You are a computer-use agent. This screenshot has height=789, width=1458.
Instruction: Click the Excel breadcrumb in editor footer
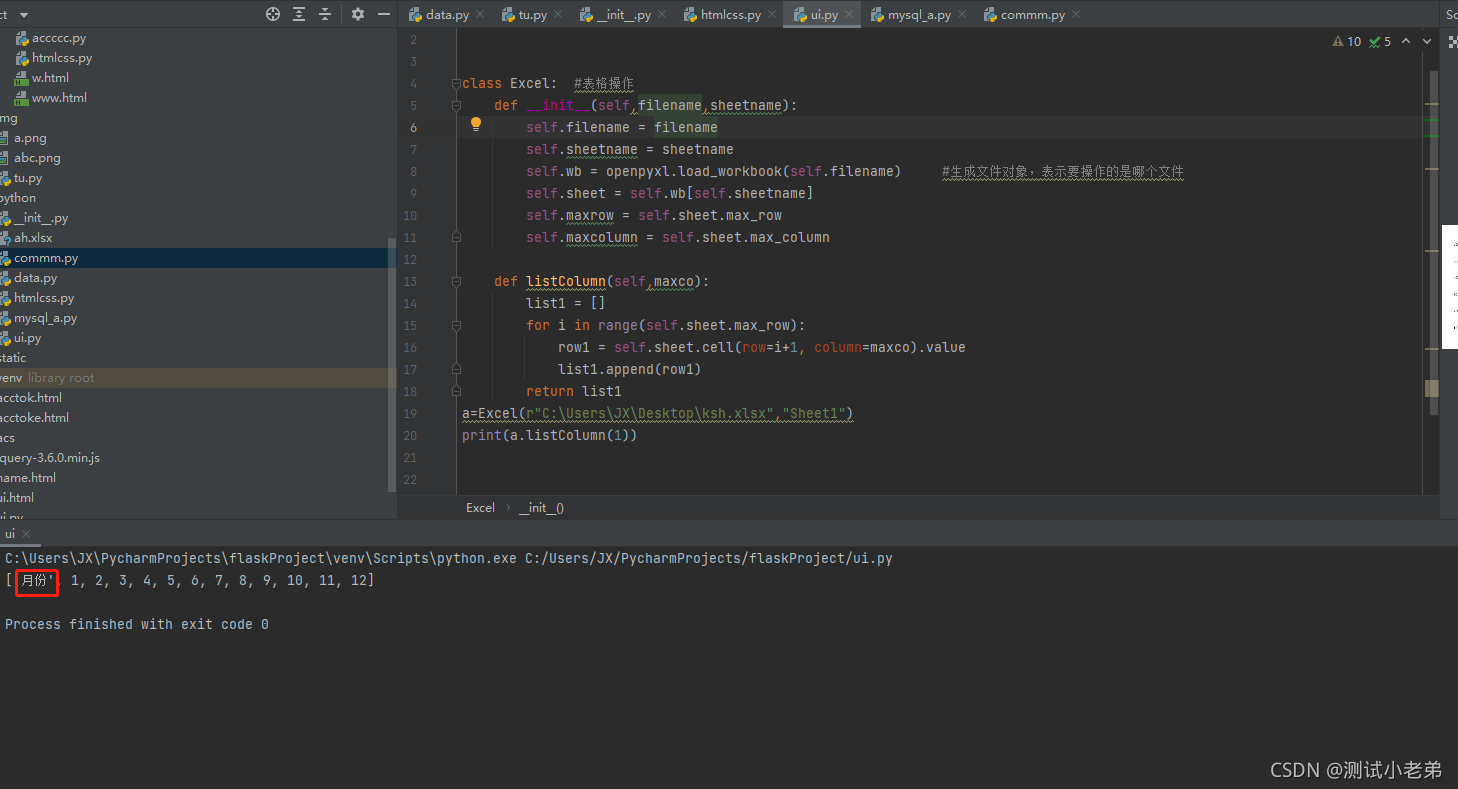point(480,508)
